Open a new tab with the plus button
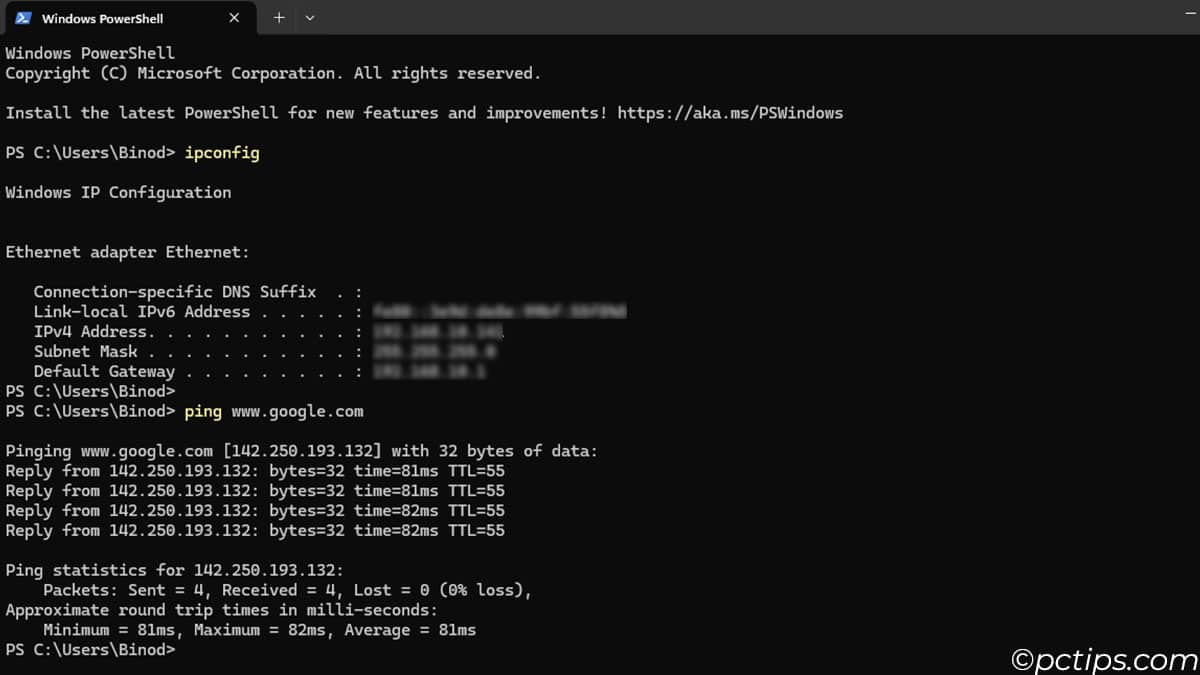1200x675 pixels. click(279, 18)
